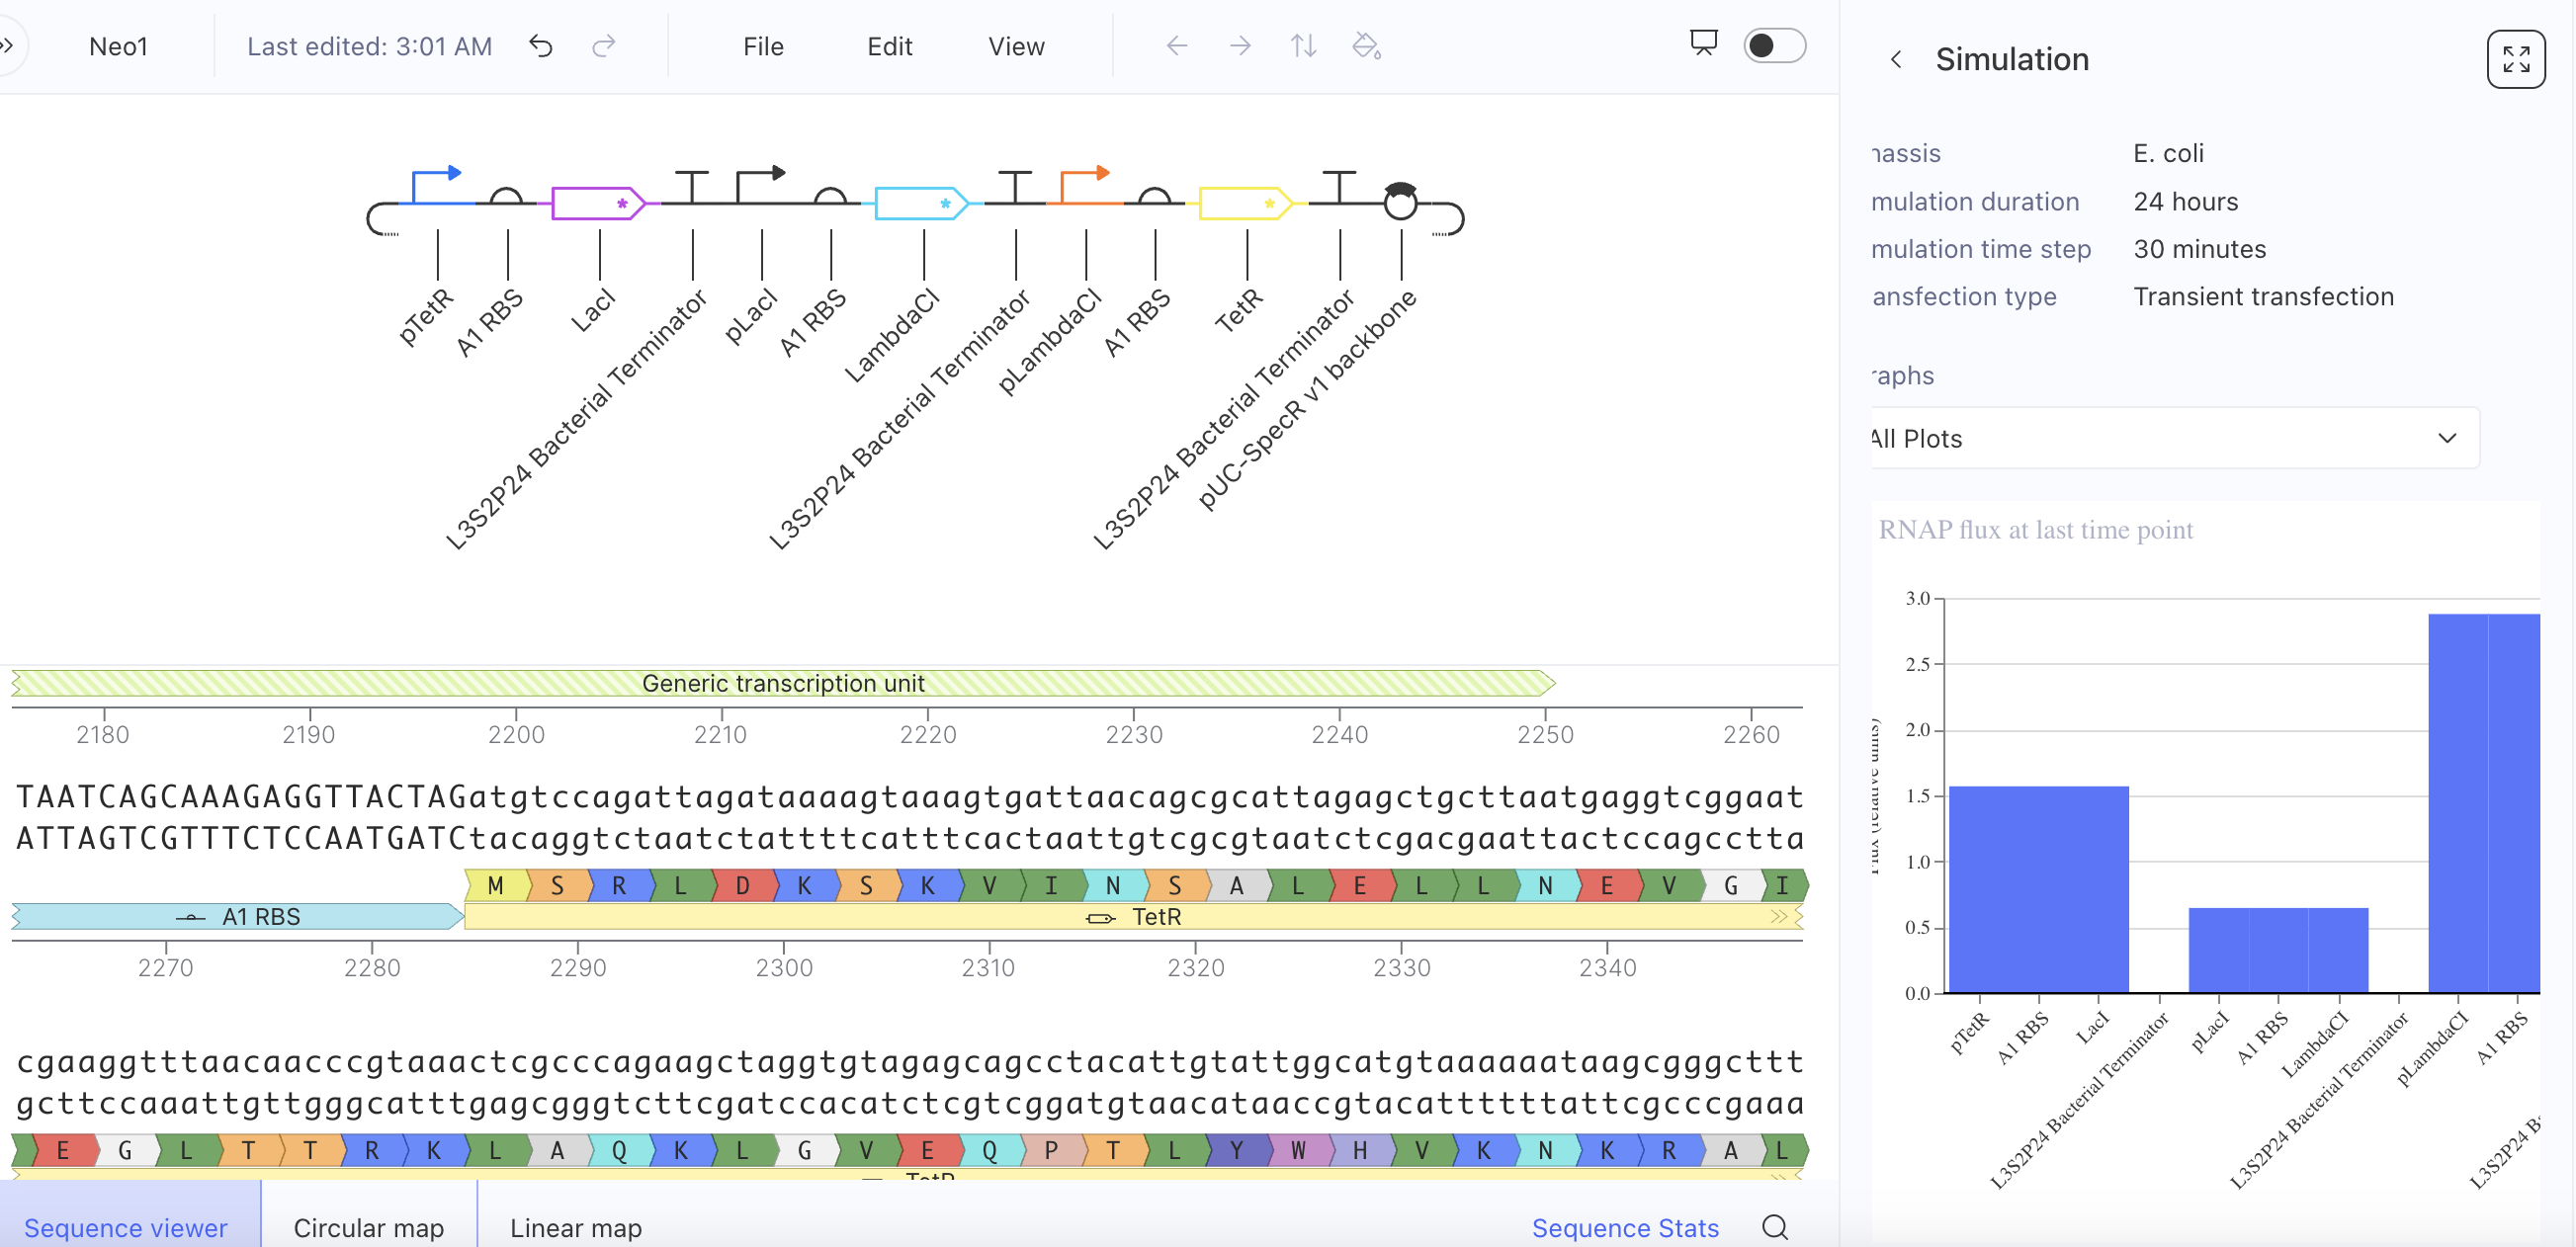Click the 'Transient transfection' value
This screenshot has height=1247, width=2576.
[2263, 296]
